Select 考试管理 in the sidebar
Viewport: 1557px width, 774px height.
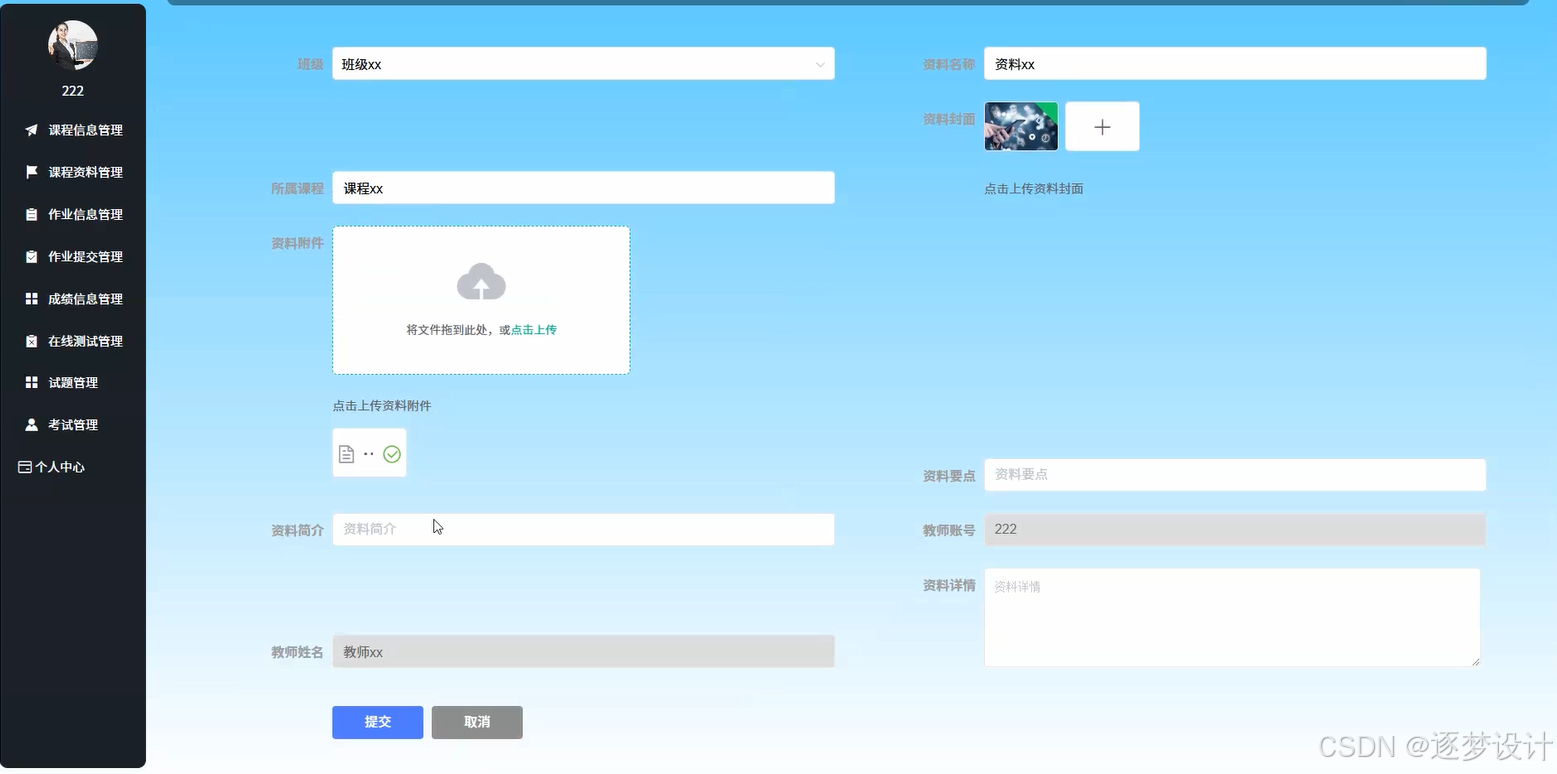point(73,425)
